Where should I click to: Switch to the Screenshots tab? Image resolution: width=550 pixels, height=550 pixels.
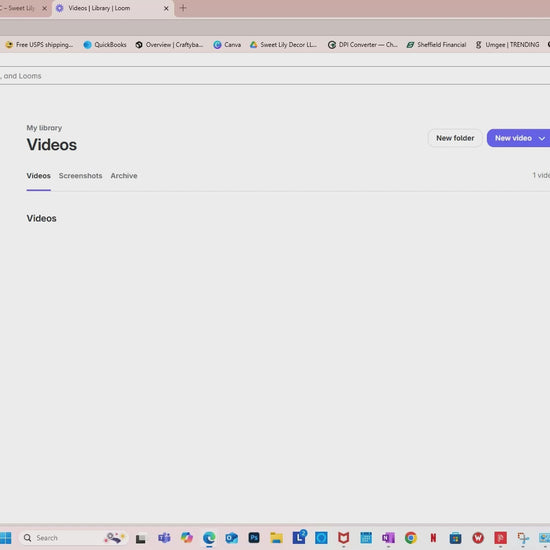click(x=80, y=176)
